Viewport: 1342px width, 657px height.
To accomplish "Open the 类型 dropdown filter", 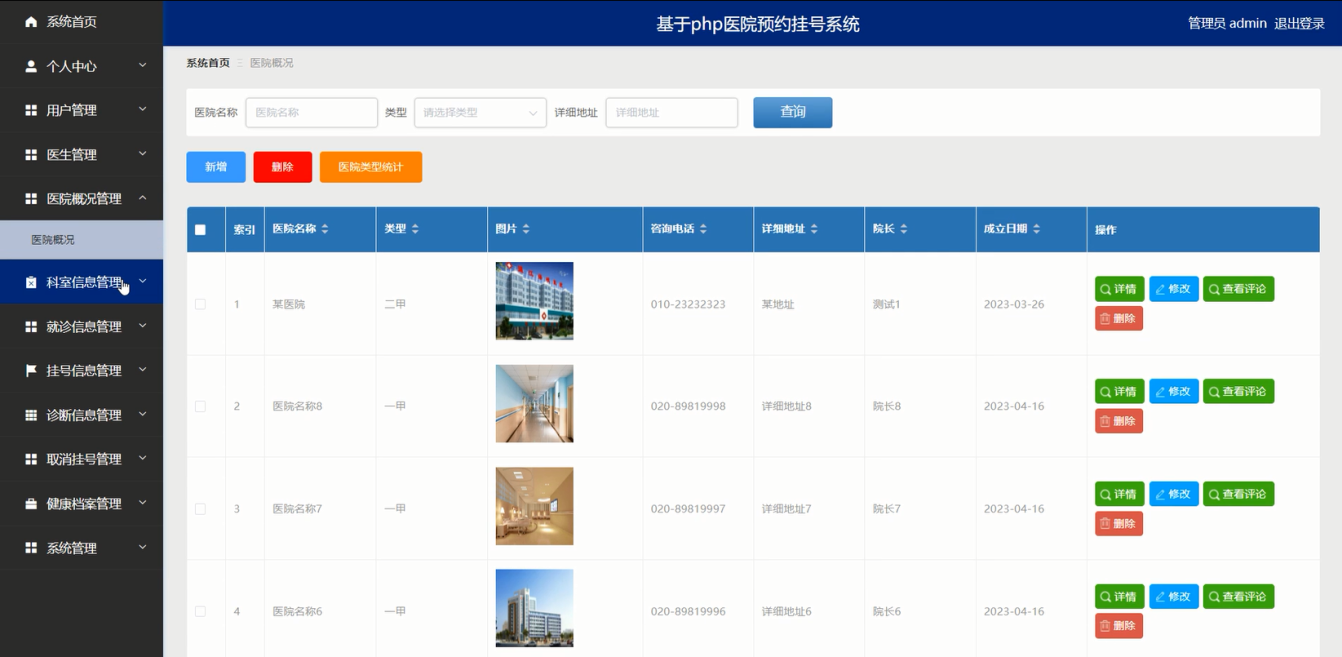I will [480, 113].
